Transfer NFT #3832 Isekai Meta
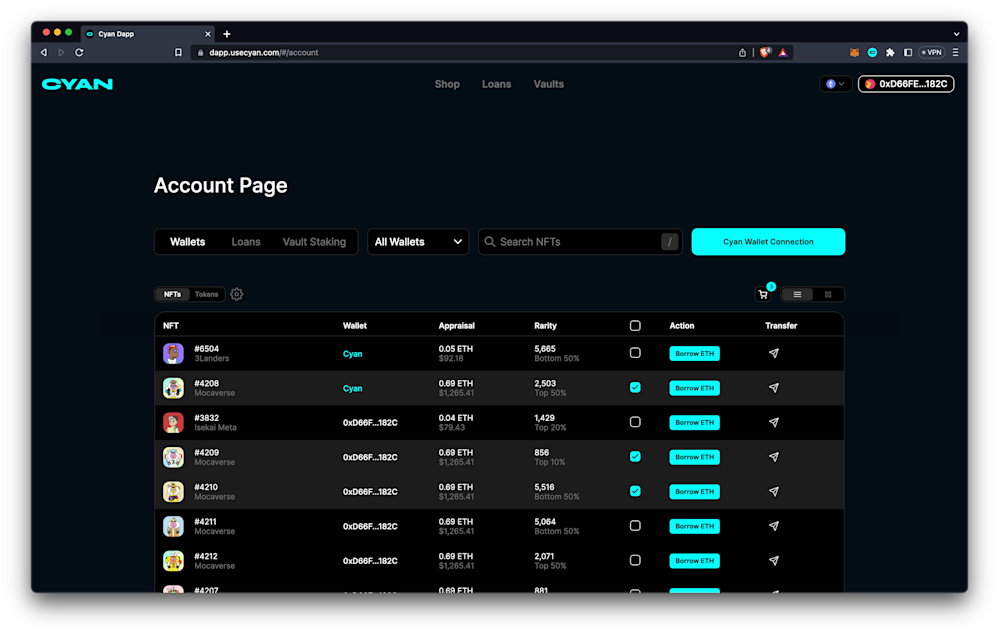This screenshot has height=634, width=999. pyautogui.click(x=773, y=422)
